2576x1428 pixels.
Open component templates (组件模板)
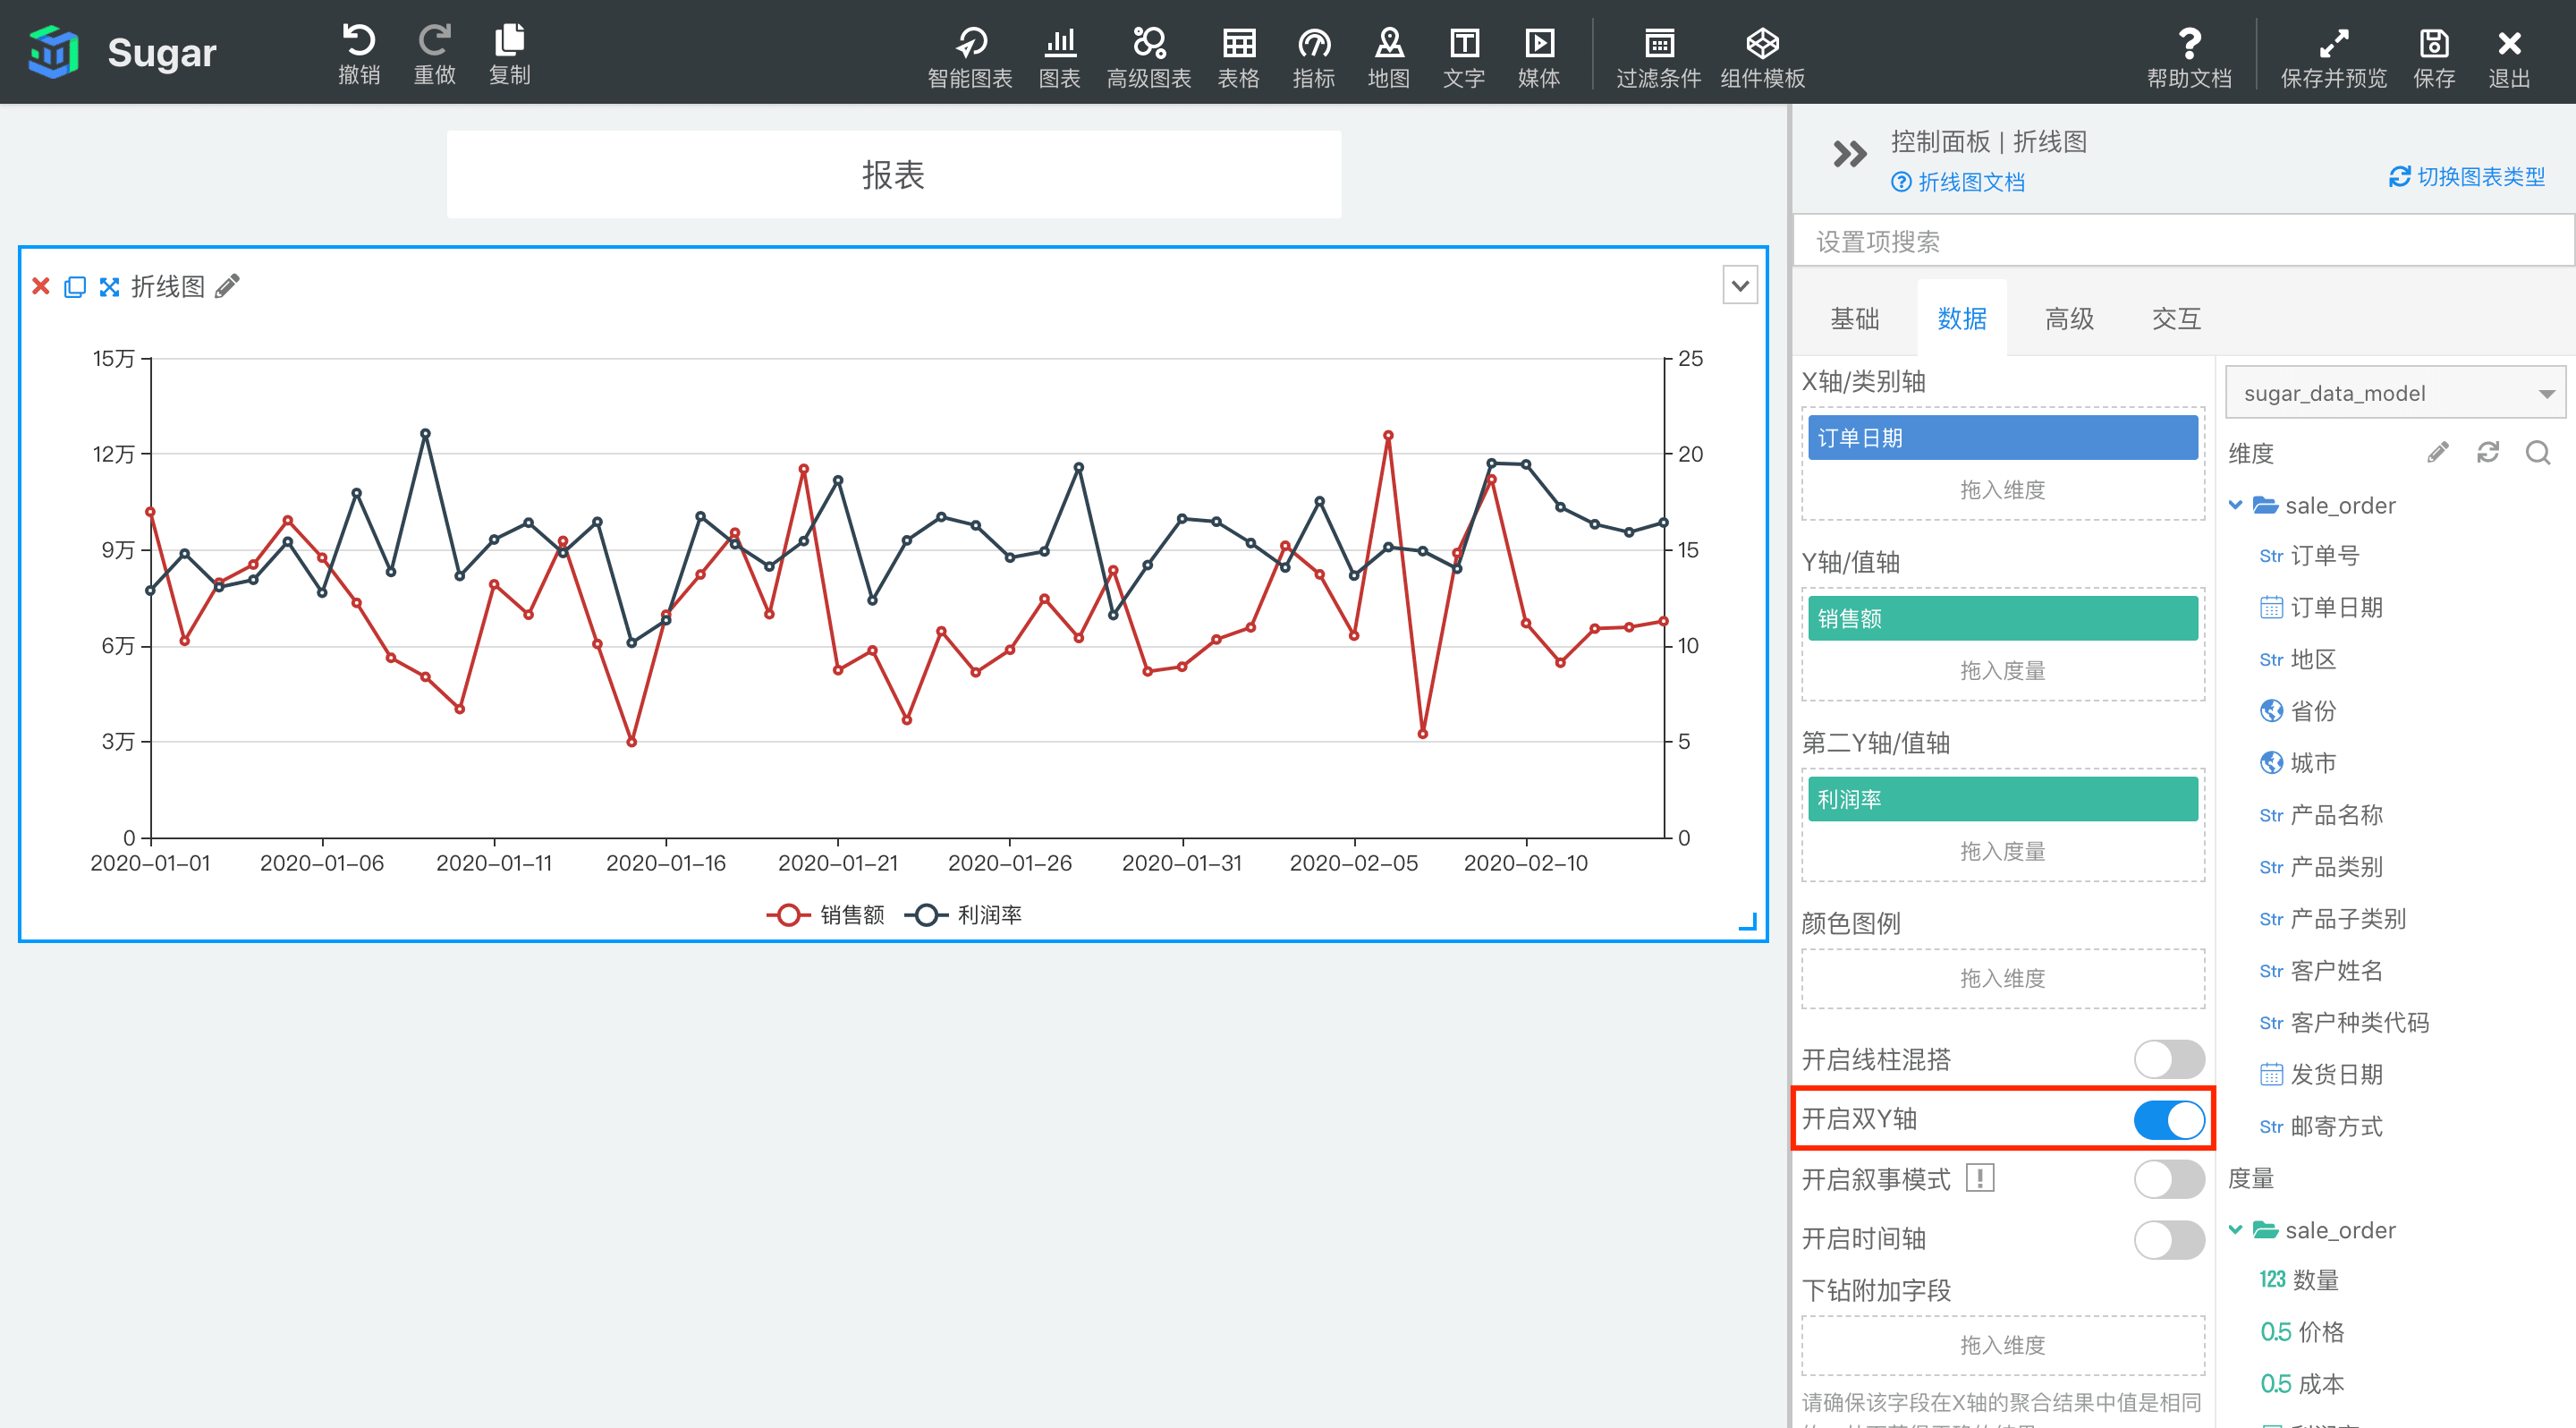1762,56
